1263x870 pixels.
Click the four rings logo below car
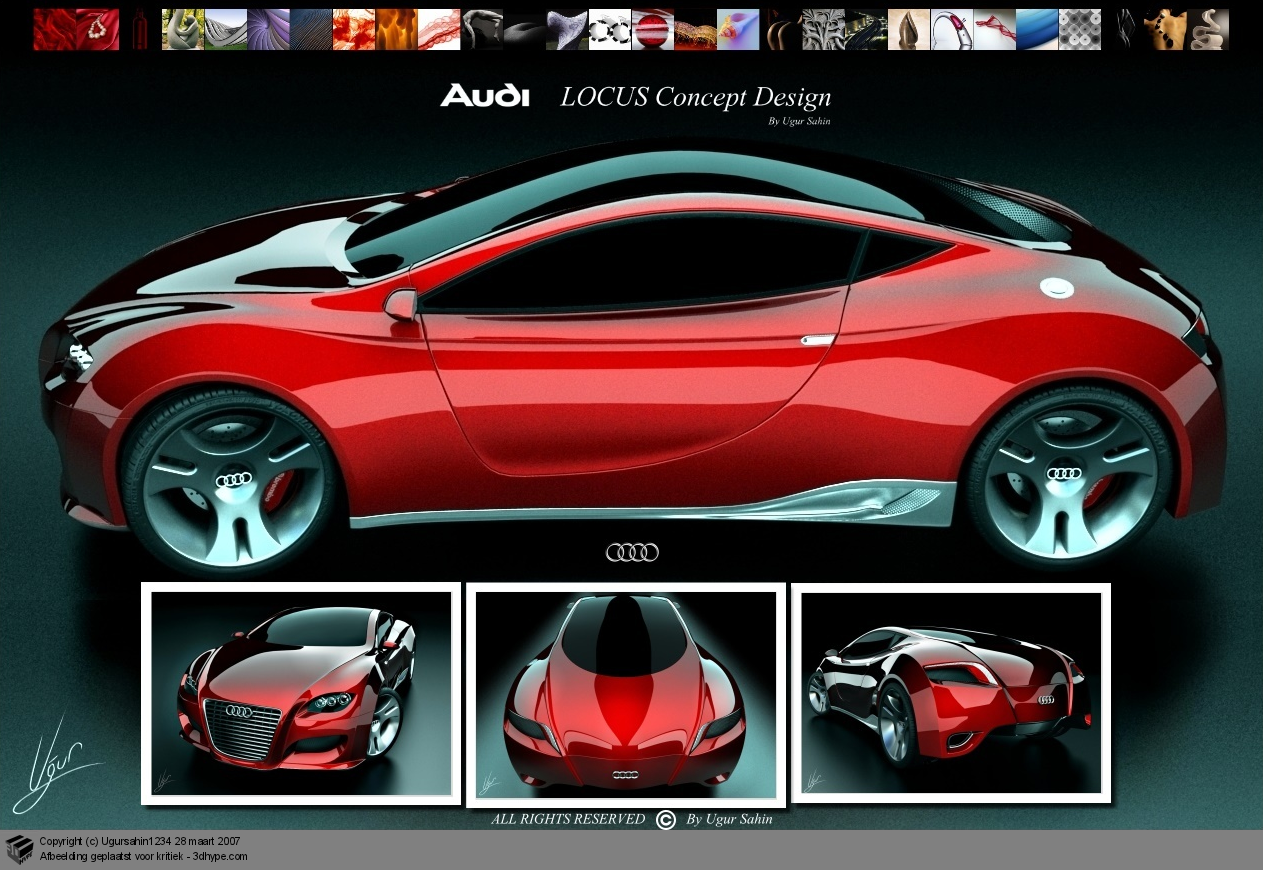632,552
